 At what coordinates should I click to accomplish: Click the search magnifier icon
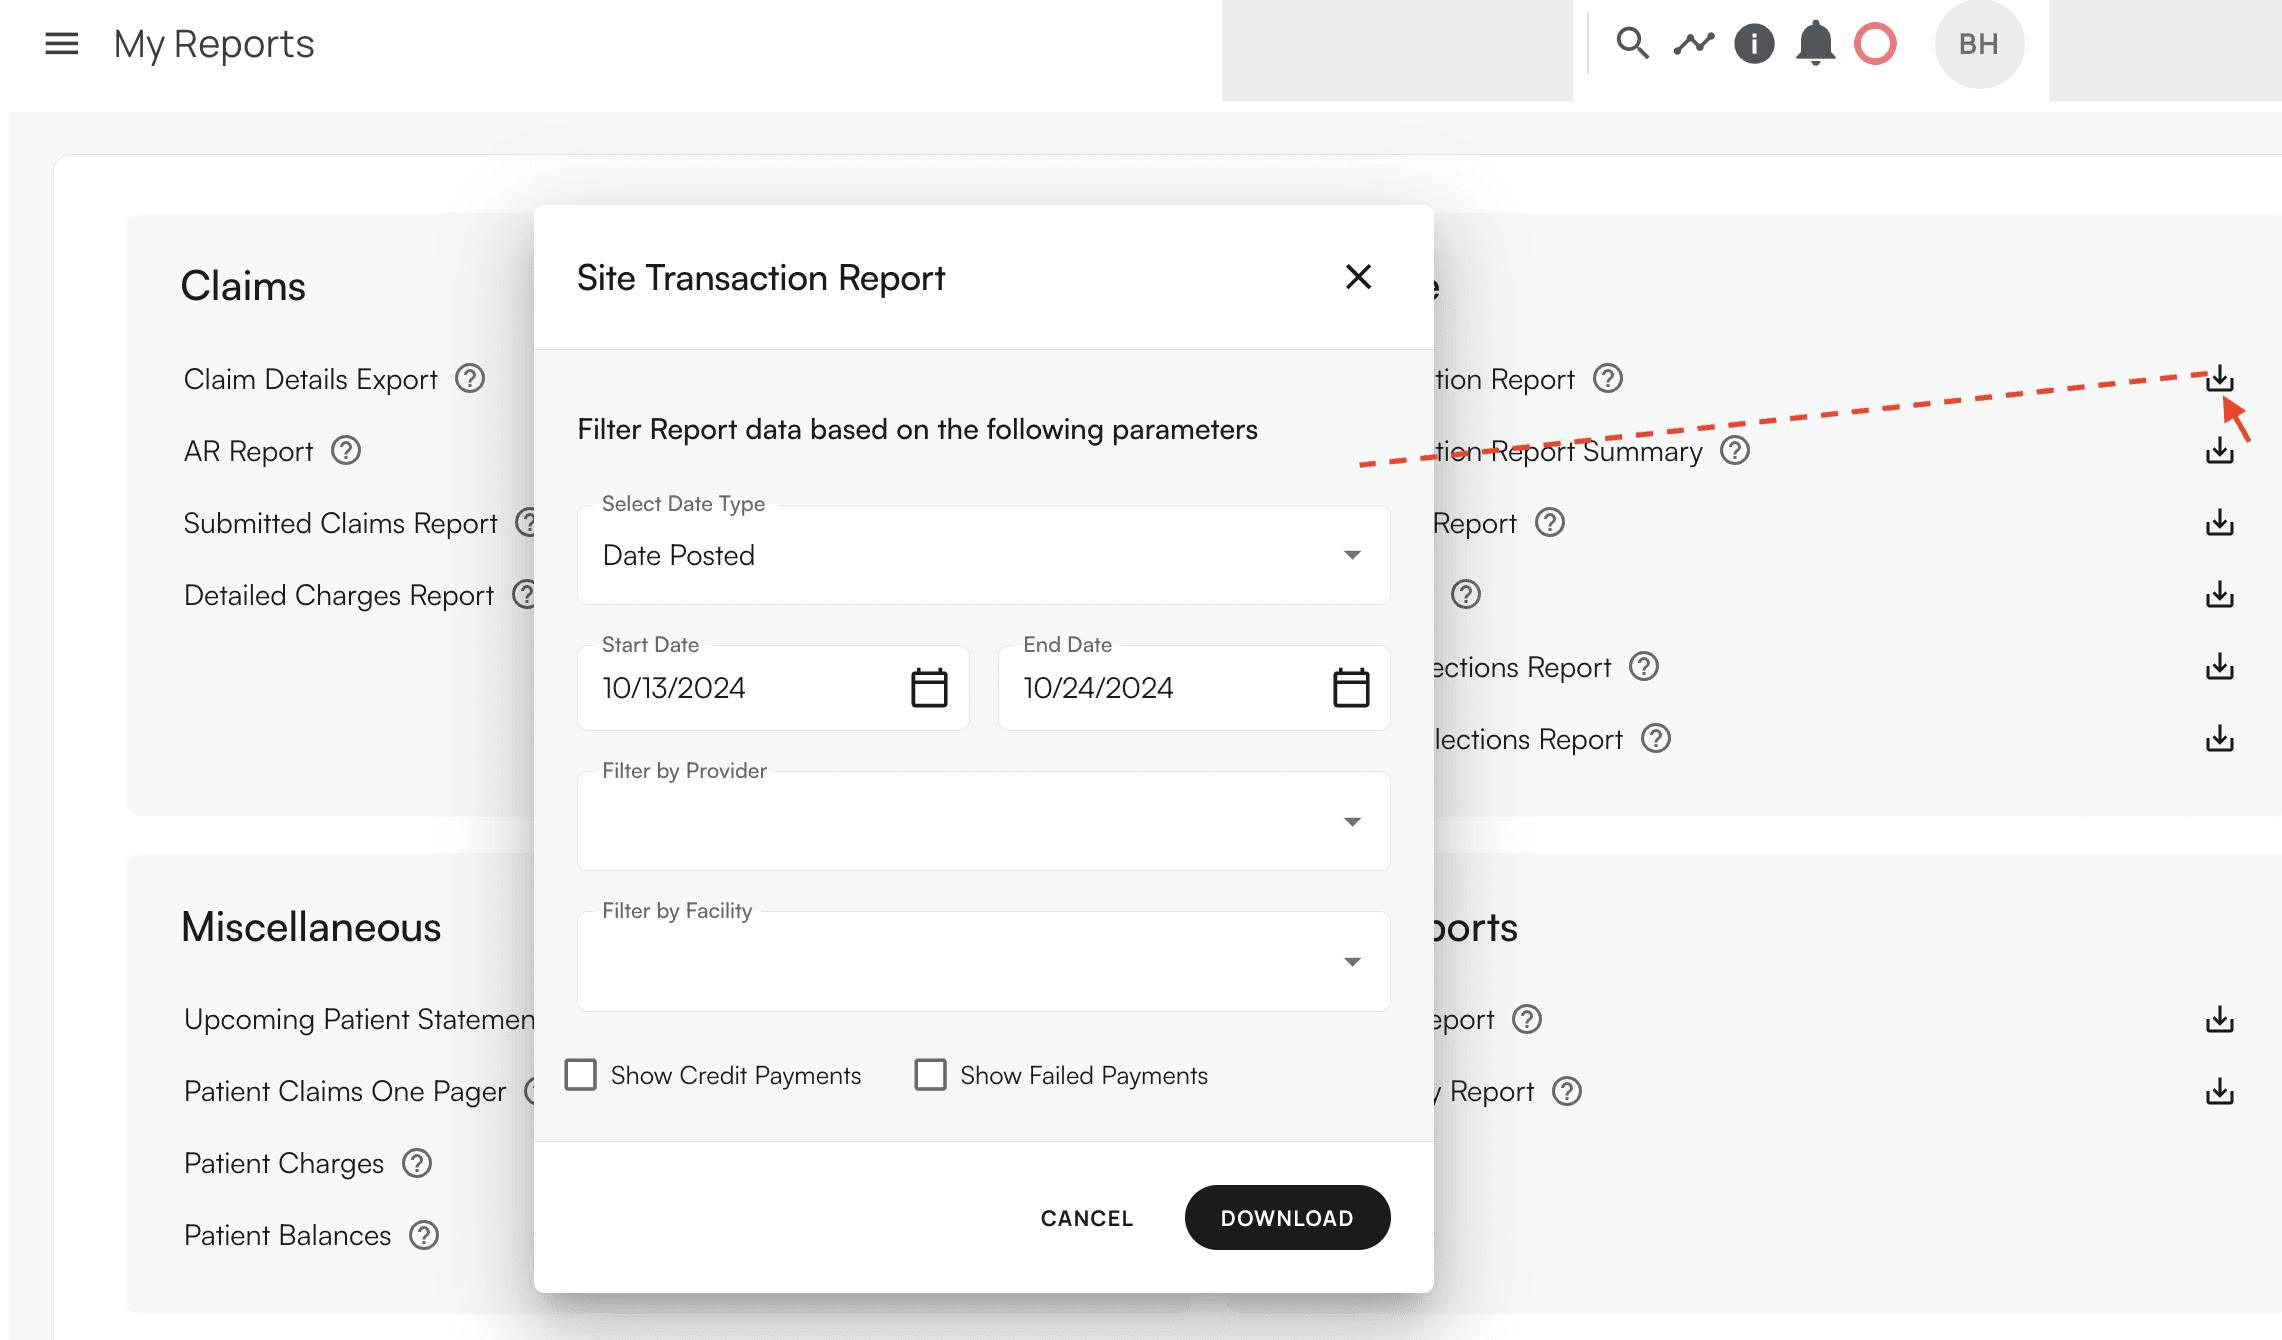(x=1632, y=43)
